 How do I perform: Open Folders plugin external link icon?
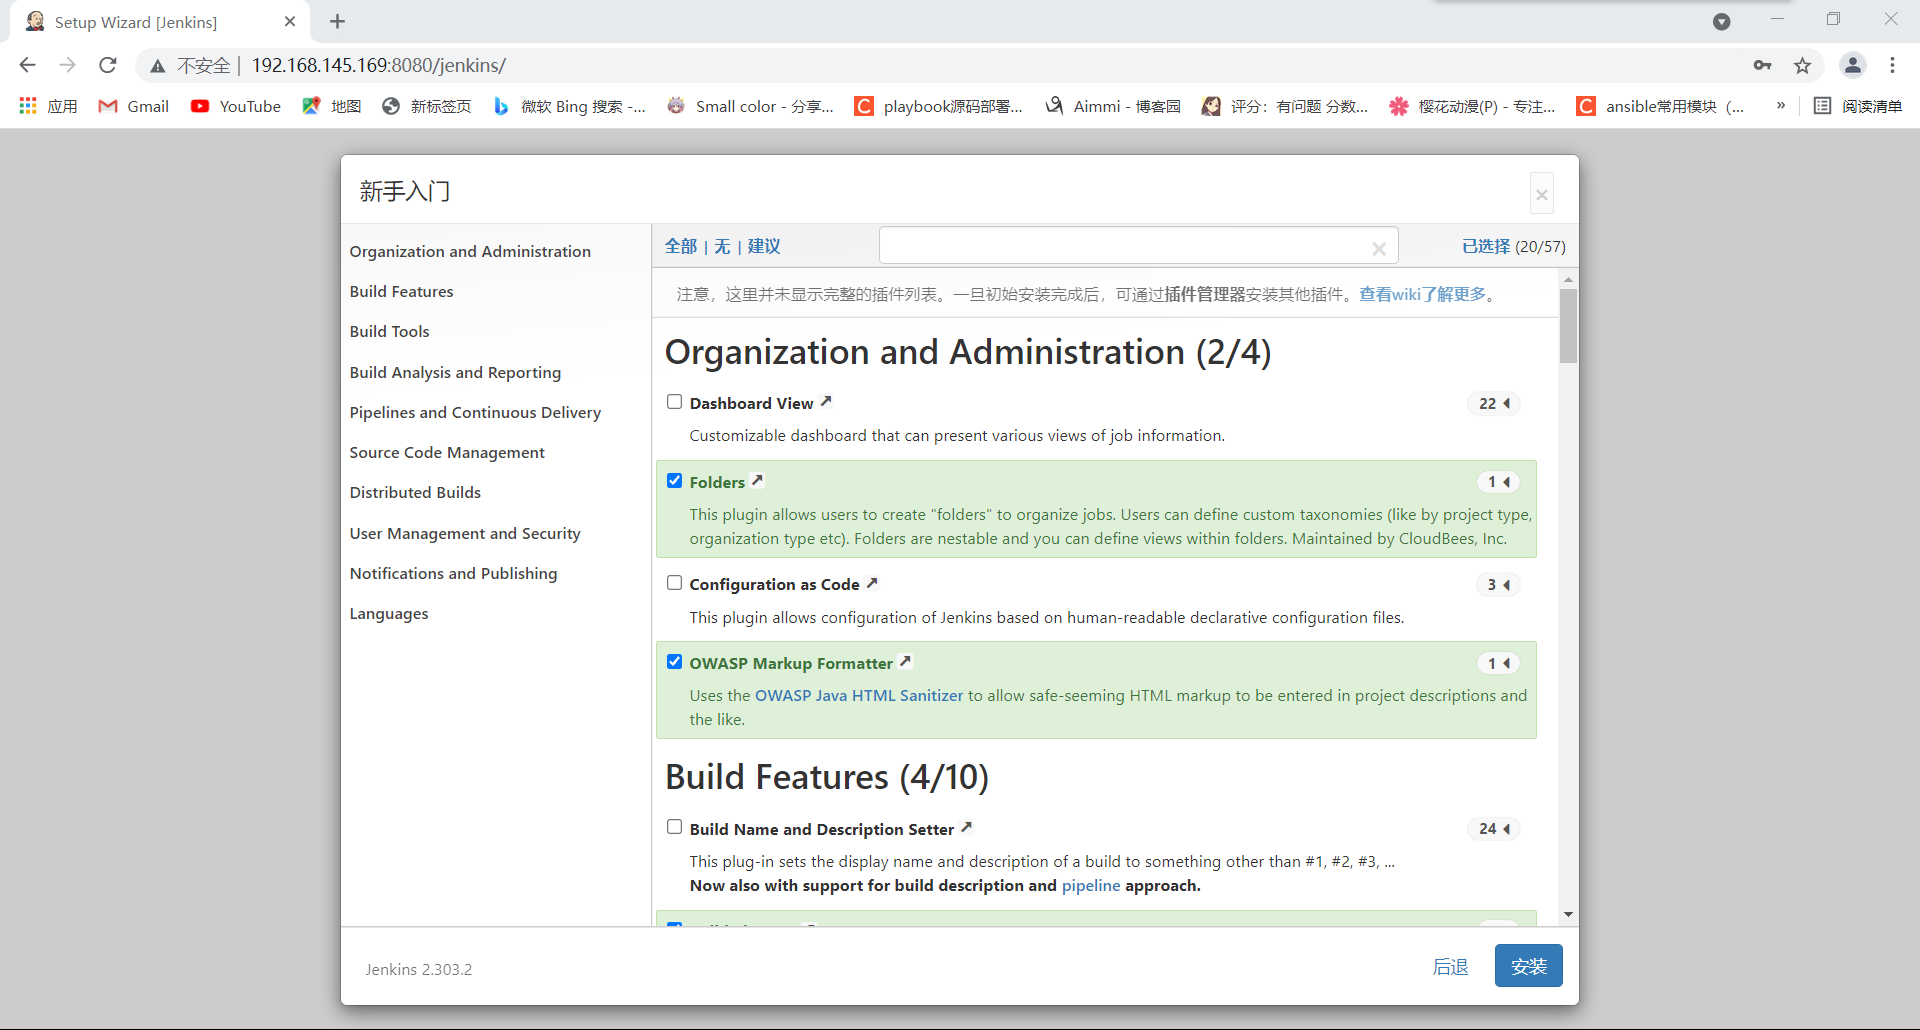[758, 481]
